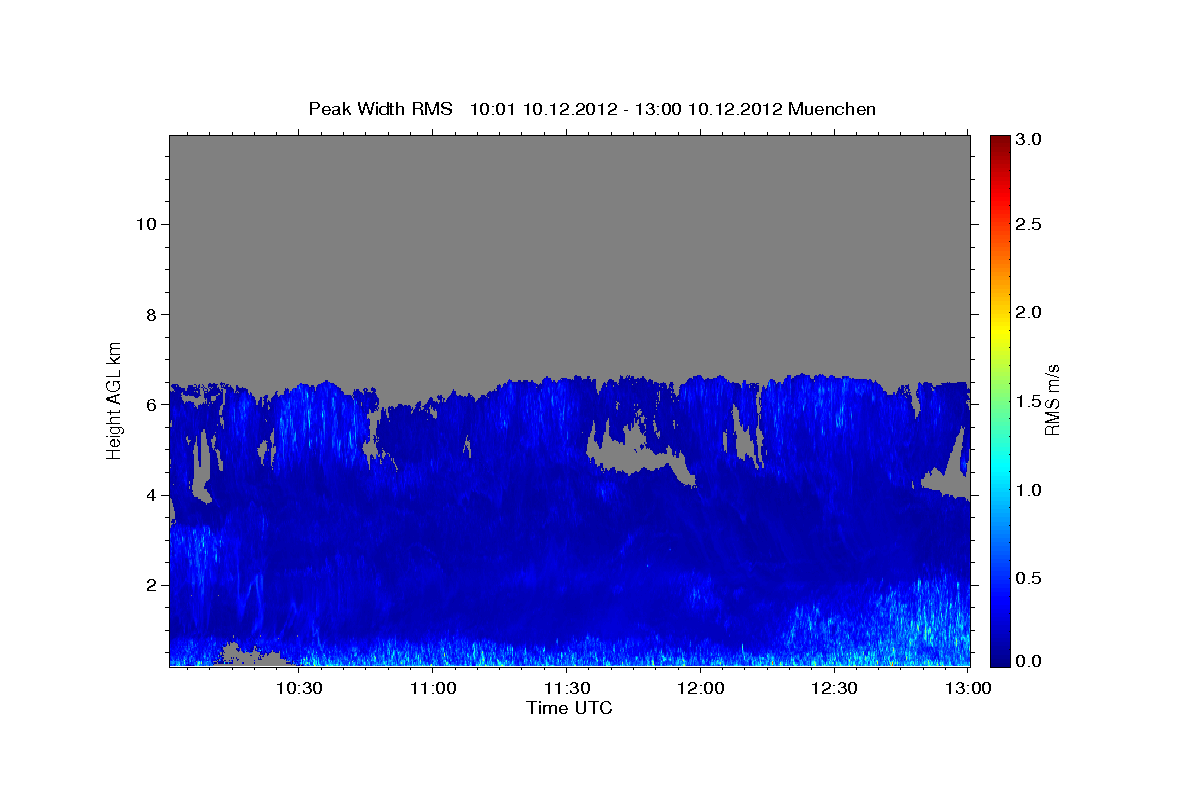Click the 11:30 time tick label
The image size is (1200, 800).
(x=568, y=688)
